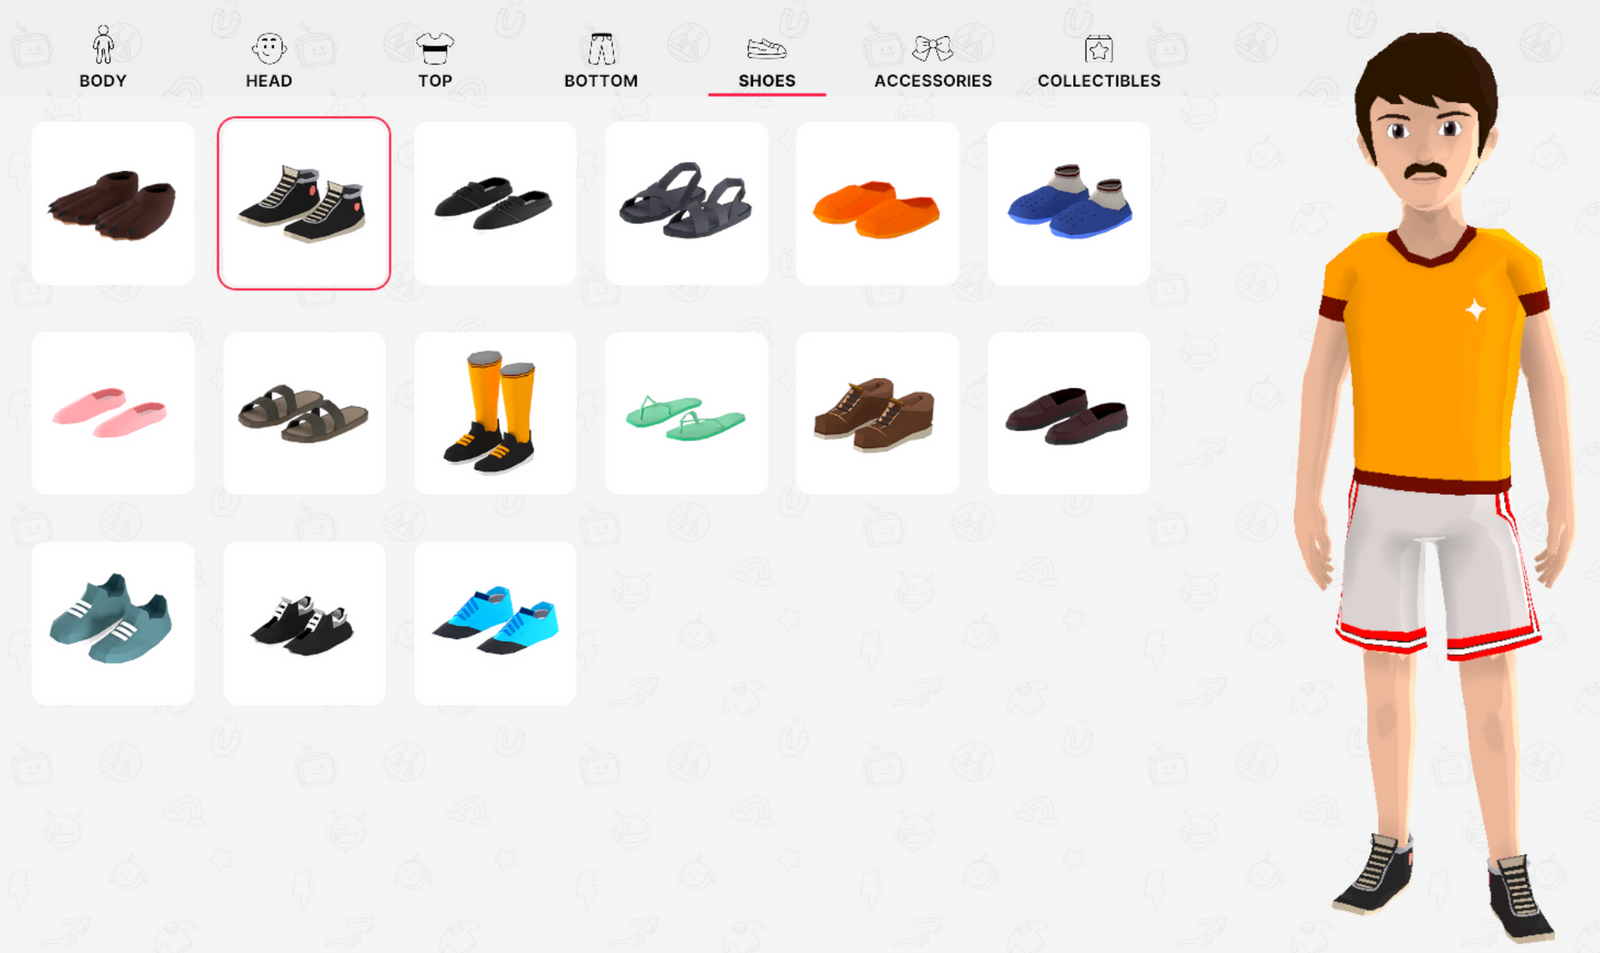The image size is (1600, 953).
Task: Select the teal striped sneakers
Action: (113, 623)
